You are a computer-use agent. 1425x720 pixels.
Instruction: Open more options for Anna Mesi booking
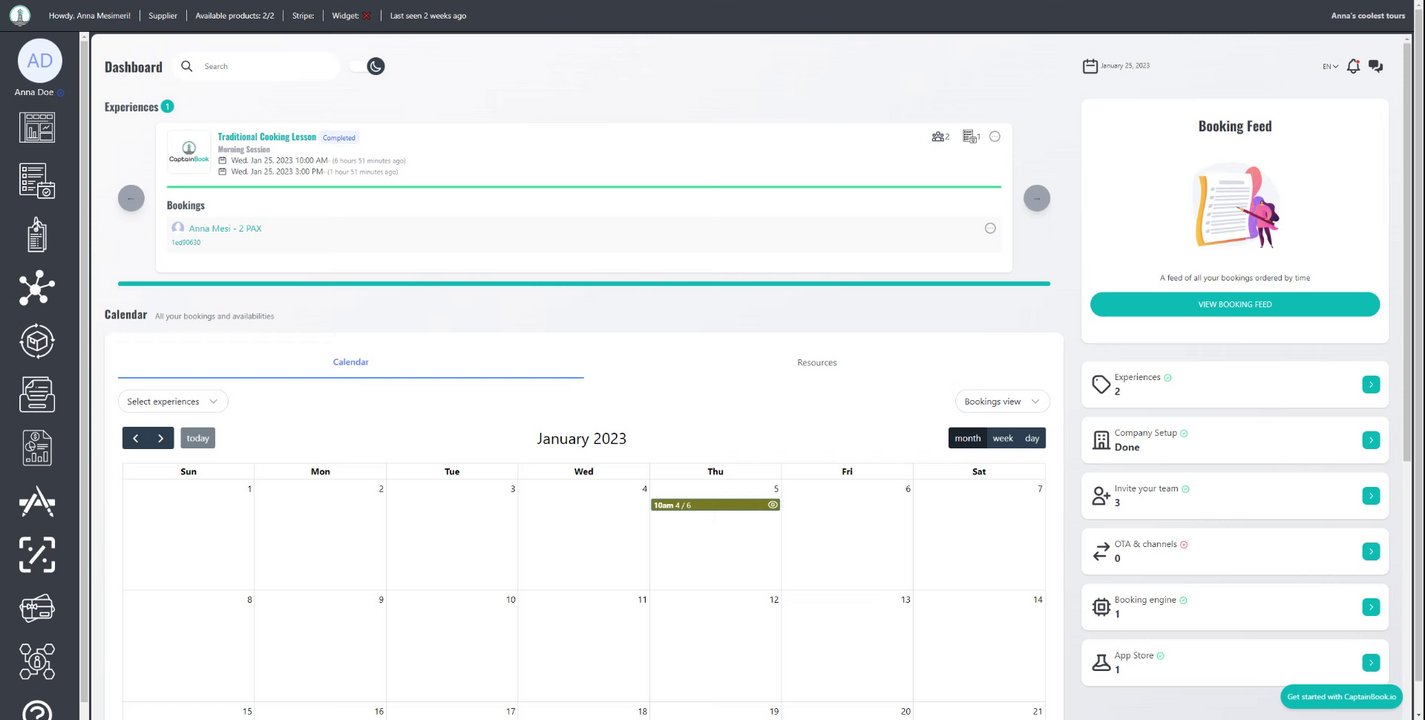(x=990, y=228)
